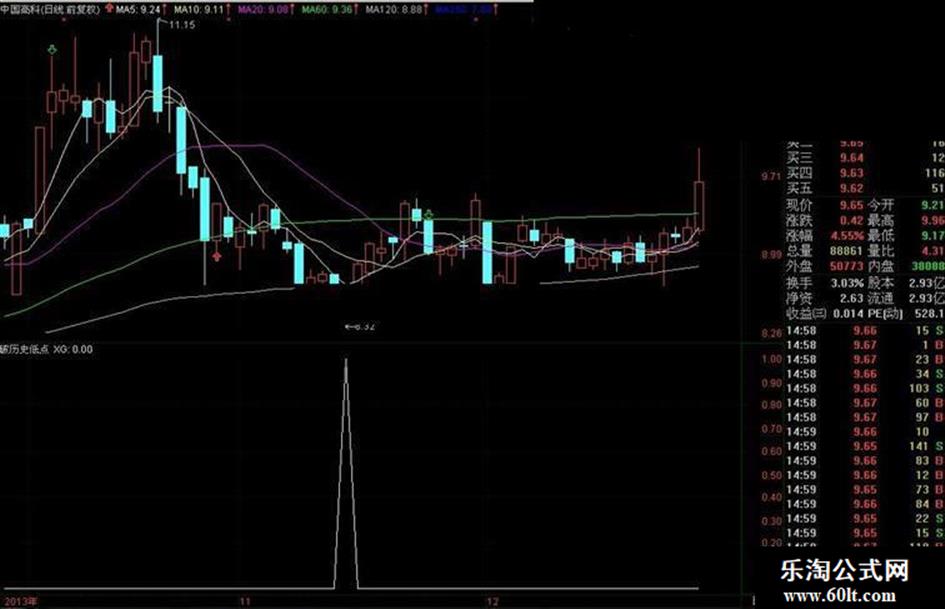Select the green MA60: 9.36 label
The height and width of the screenshot is (609, 945).
pyautogui.click(x=327, y=10)
